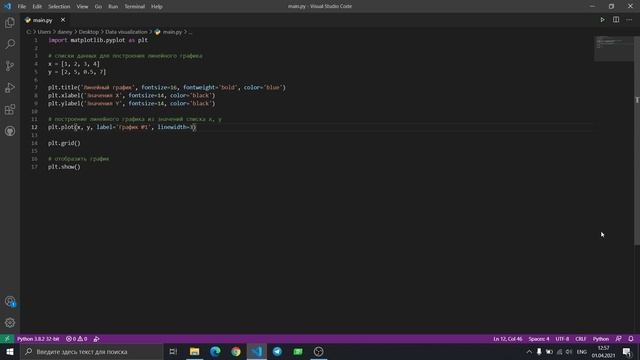Open the Run menu
The width and height of the screenshot is (640, 360).
tap(113, 7)
